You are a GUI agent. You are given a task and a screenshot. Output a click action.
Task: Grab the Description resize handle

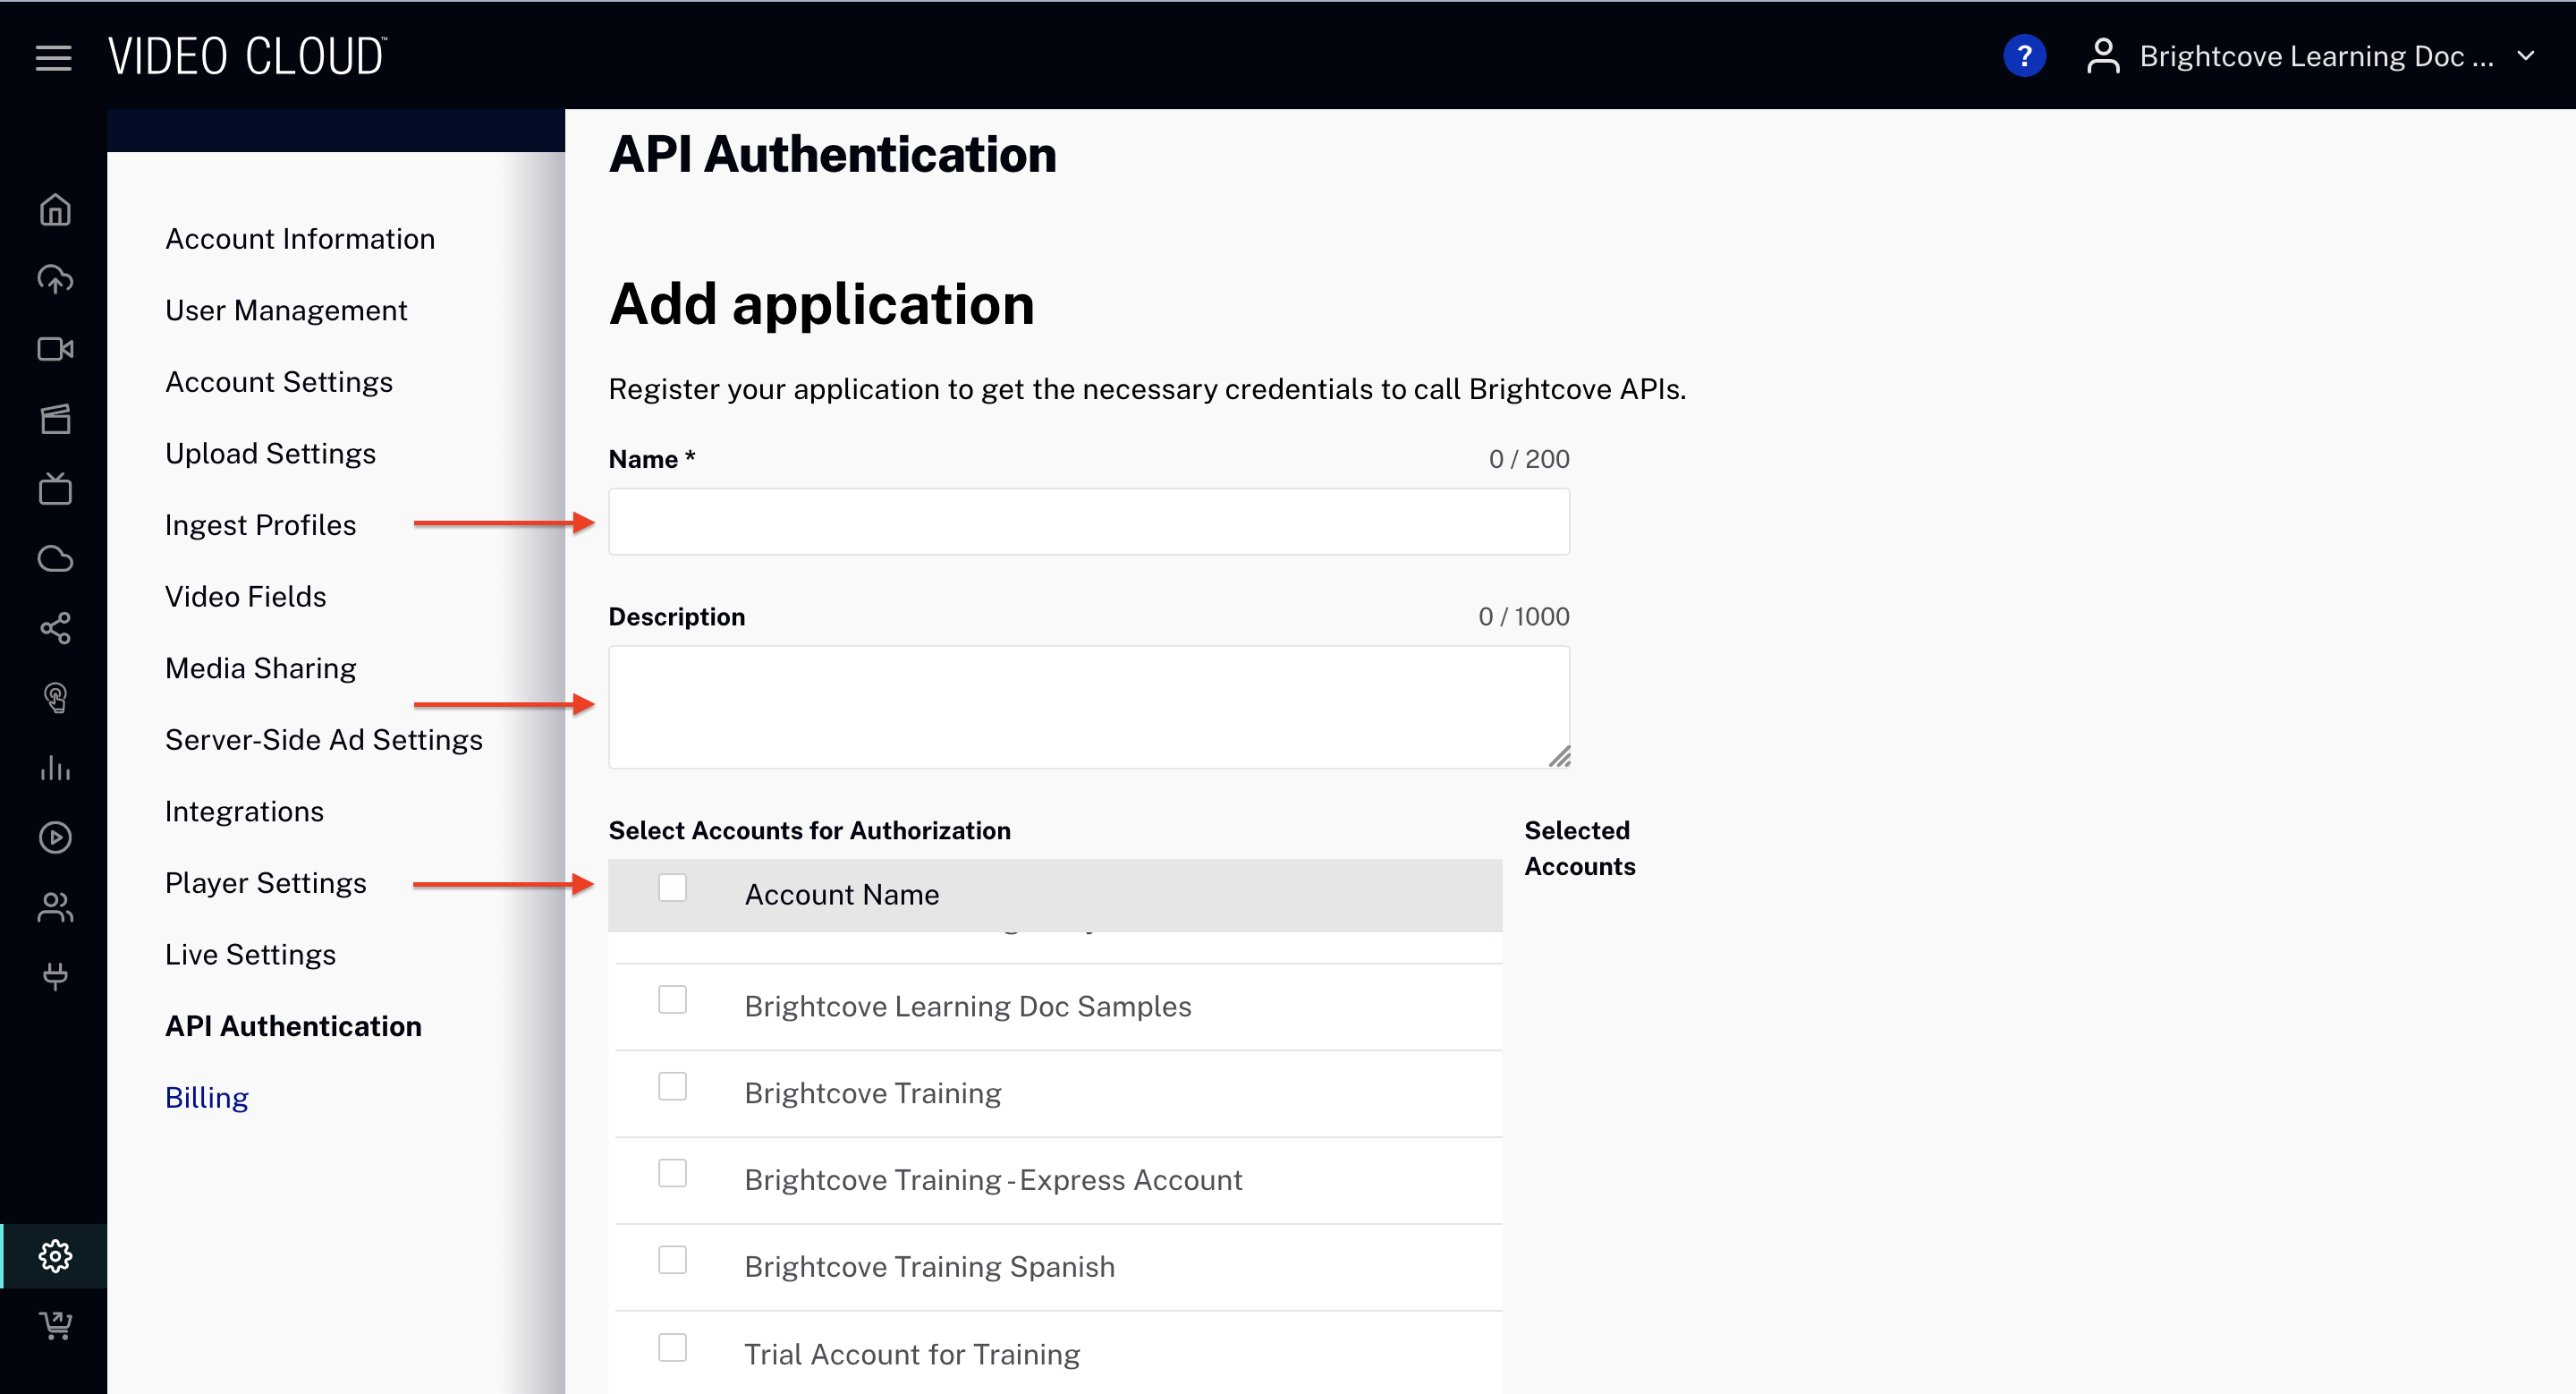[x=1559, y=757]
